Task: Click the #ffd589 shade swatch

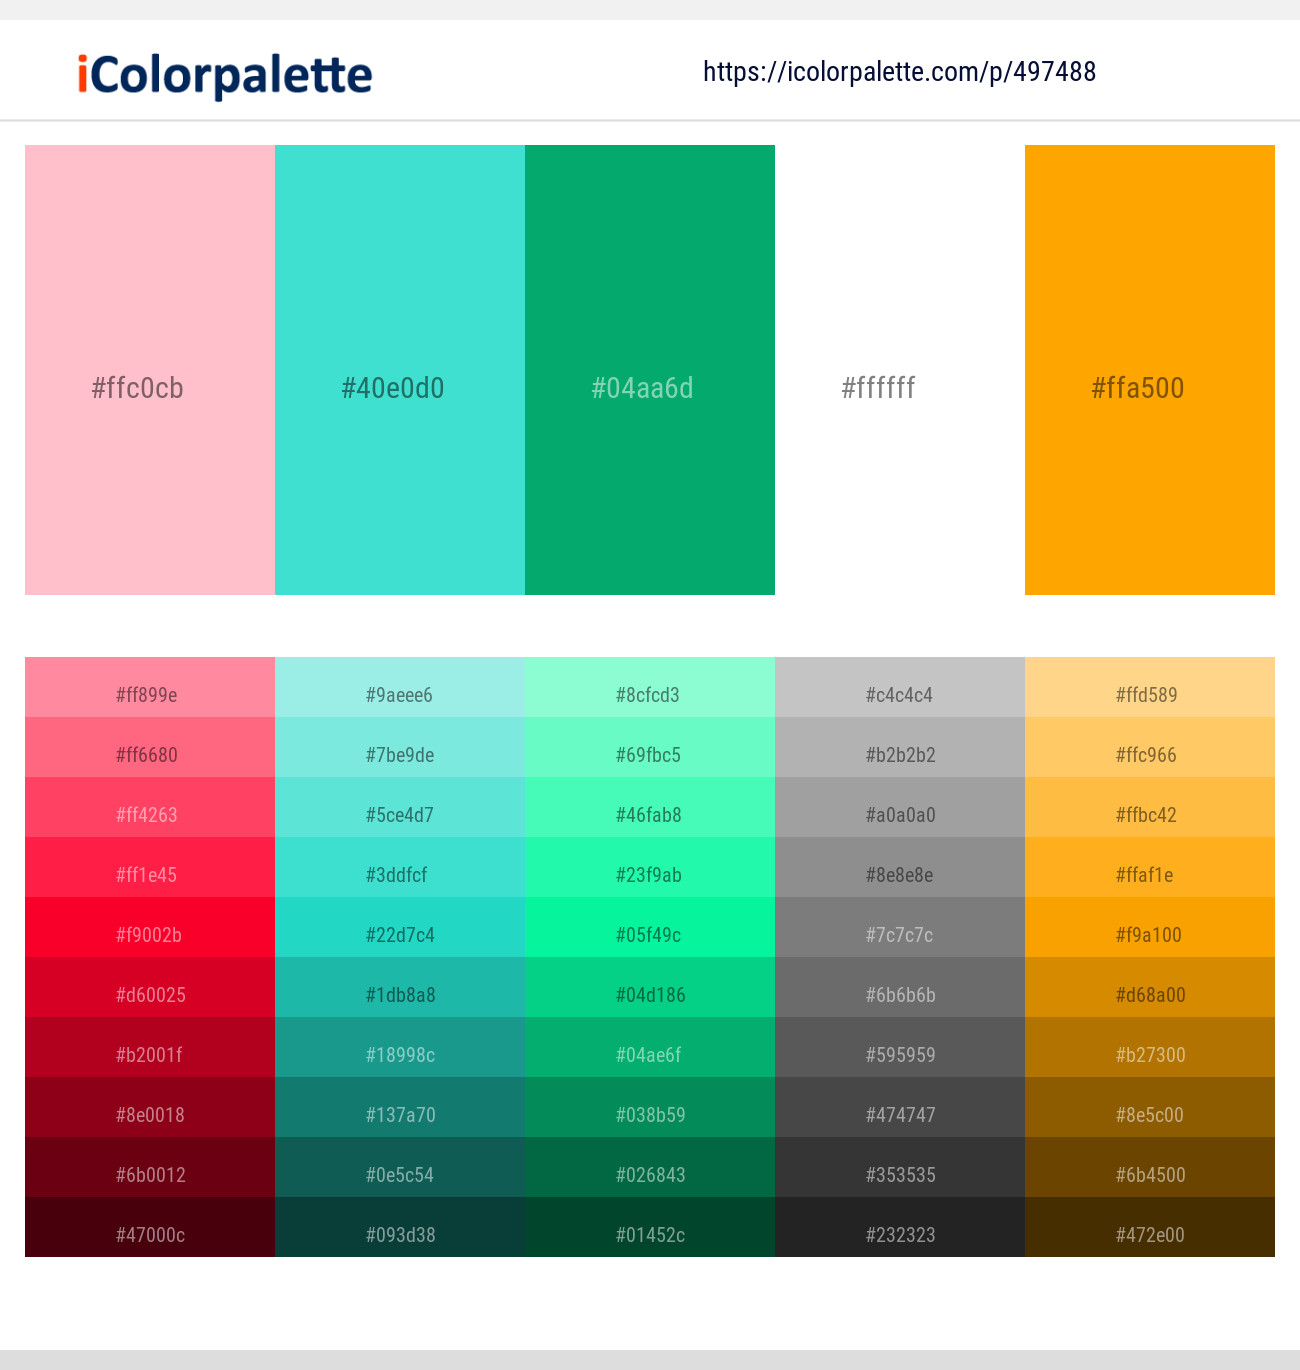Action: [1149, 695]
